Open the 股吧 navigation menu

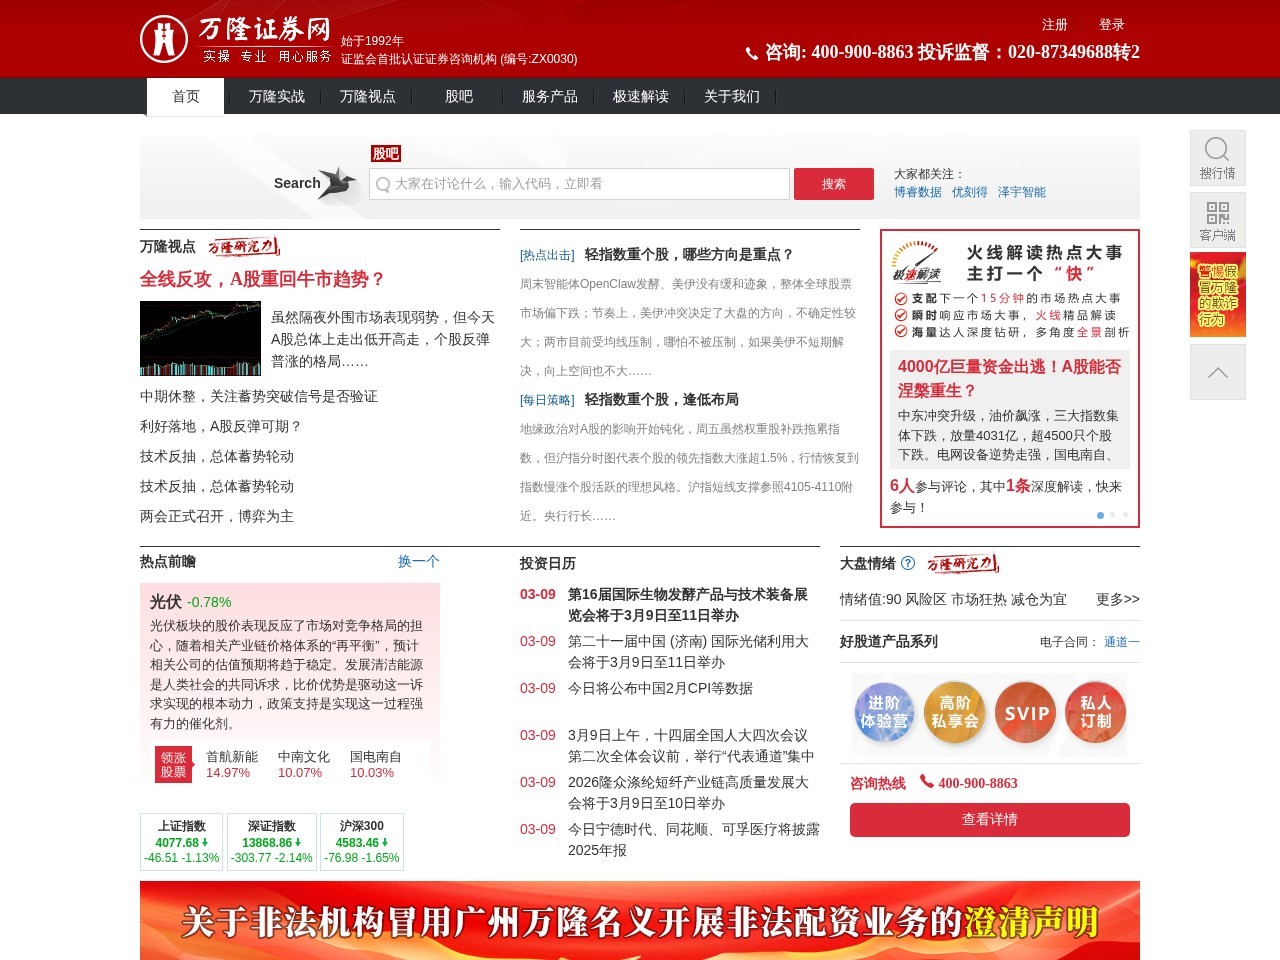[457, 96]
